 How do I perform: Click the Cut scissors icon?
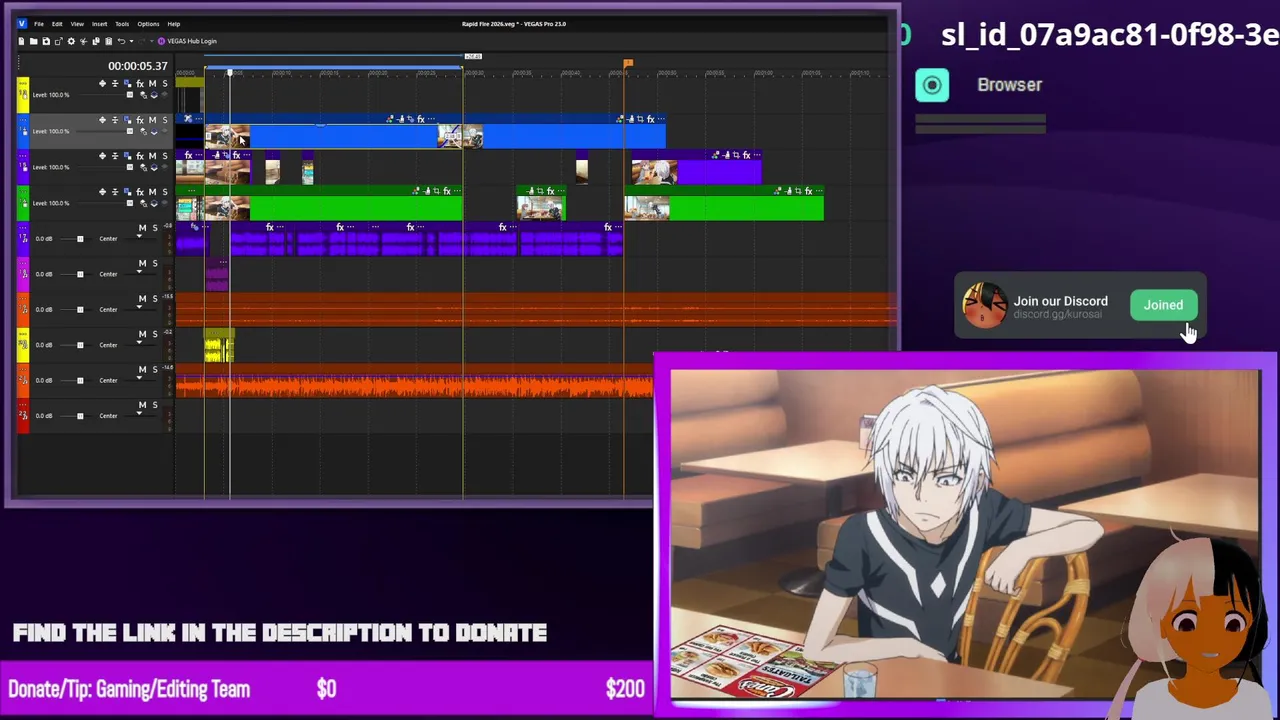83,41
